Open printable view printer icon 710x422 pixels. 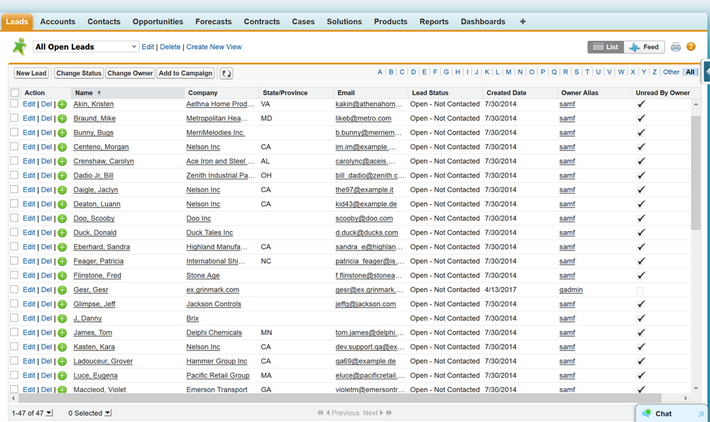click(676, 47)
